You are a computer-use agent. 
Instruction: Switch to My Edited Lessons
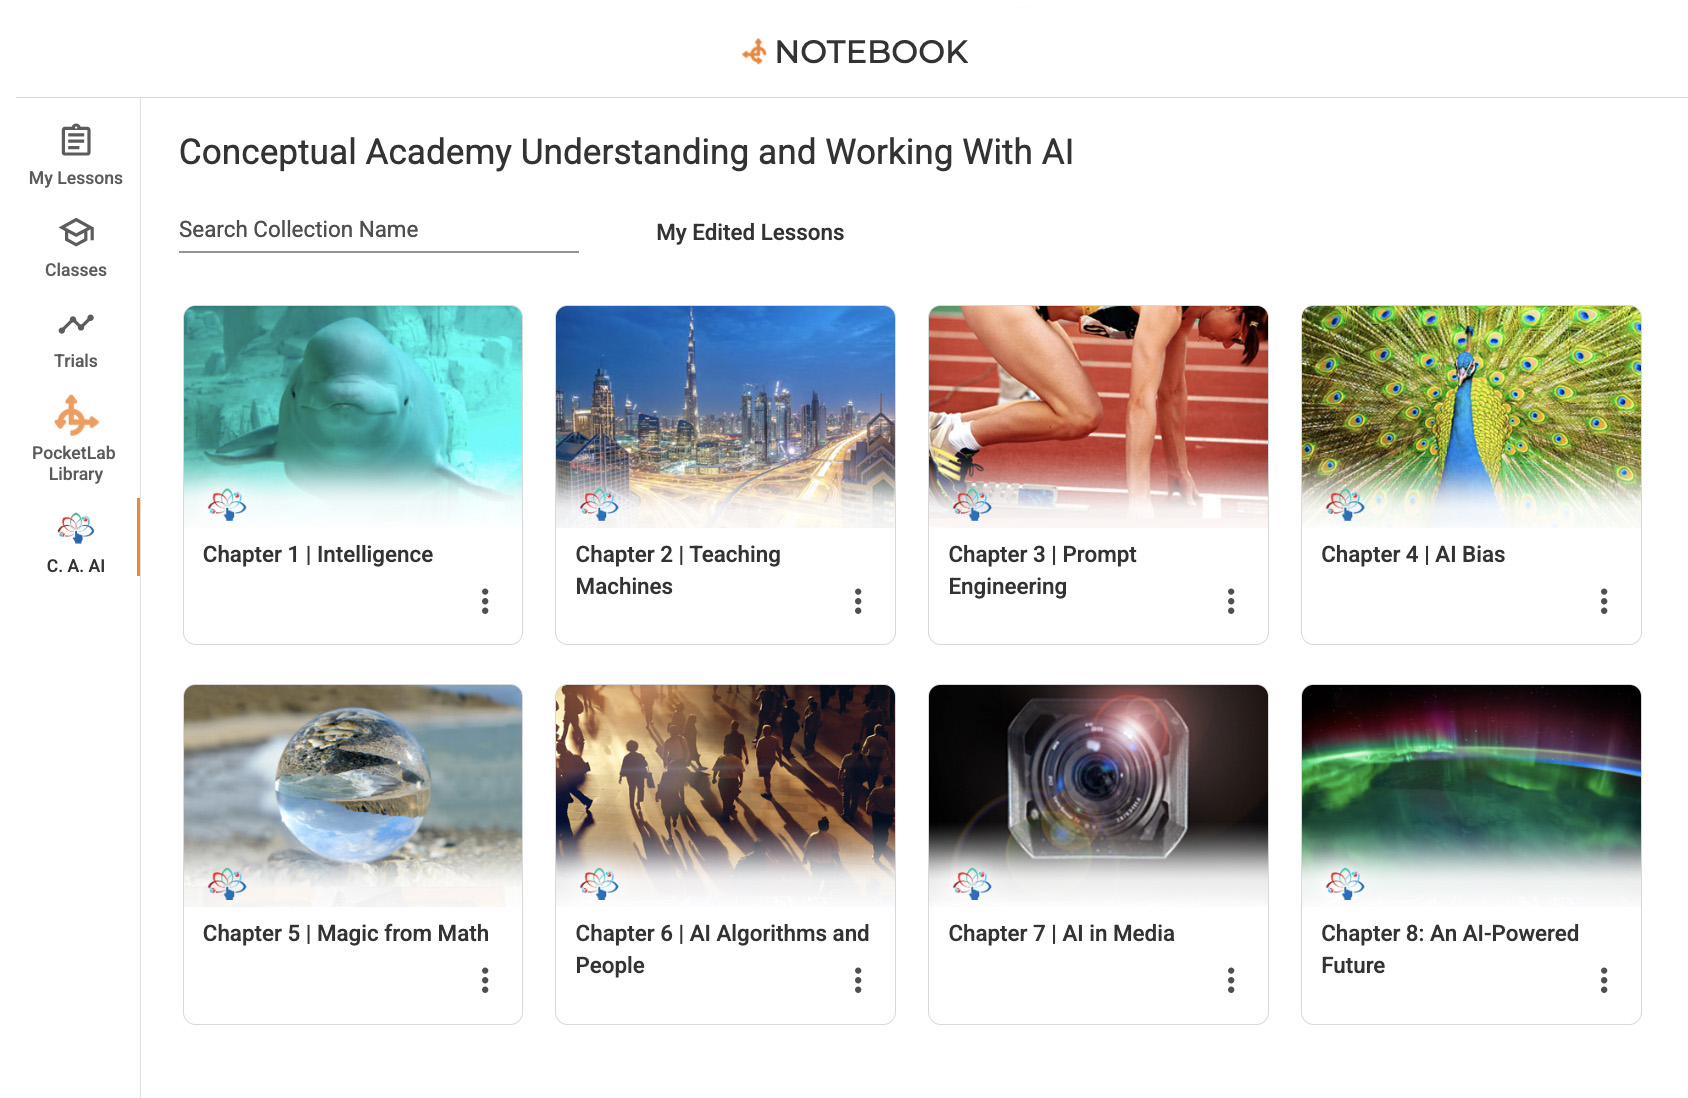tap(750, 232)
